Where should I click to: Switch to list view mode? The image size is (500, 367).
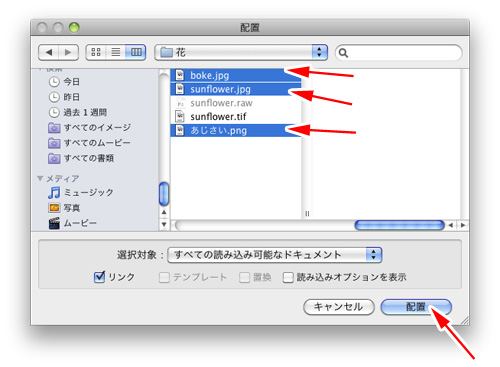[116, 52]
